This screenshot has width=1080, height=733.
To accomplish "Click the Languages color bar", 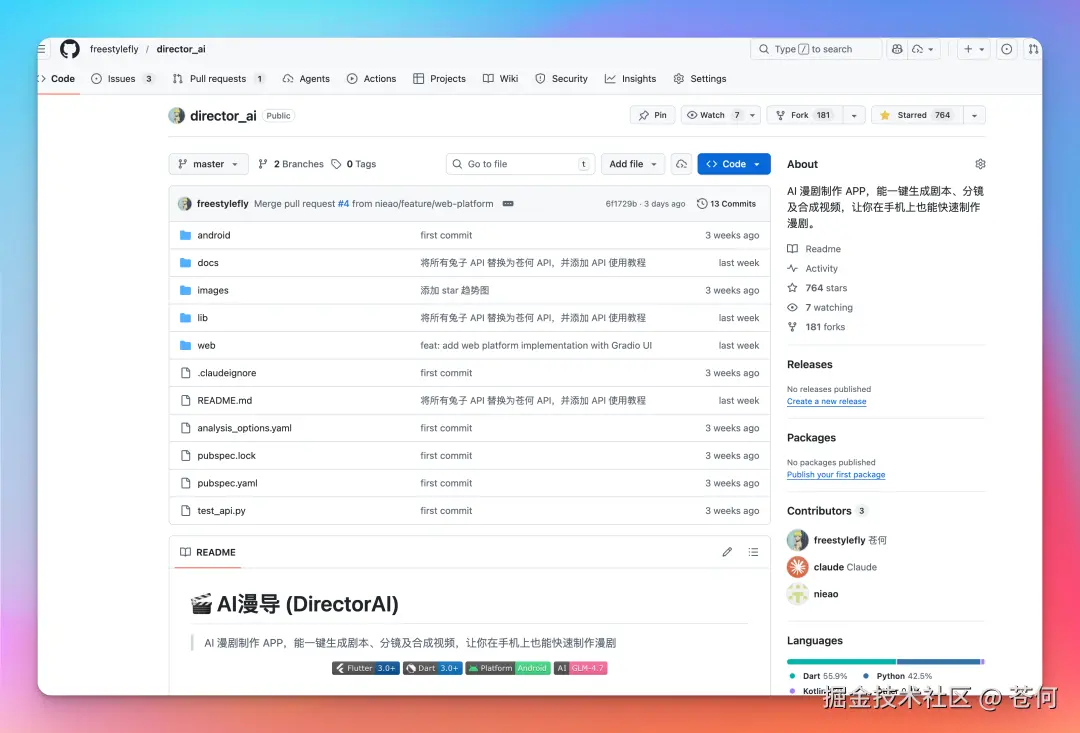I will pyautogui.click(x=884, y=661).
